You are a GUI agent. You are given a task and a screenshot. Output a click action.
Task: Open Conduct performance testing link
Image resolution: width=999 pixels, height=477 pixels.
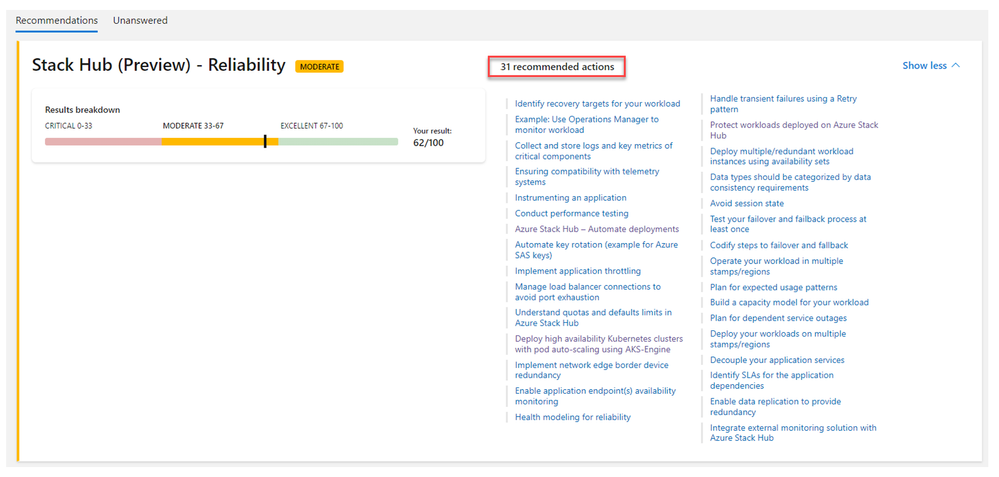coord(571,213)
